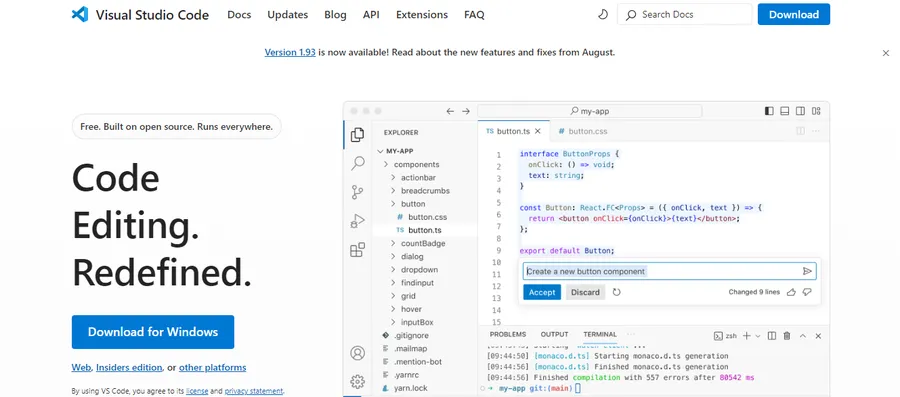Open Run and Debug icon in activity bar
900x397 pixels.
click(x=357, y=221)
